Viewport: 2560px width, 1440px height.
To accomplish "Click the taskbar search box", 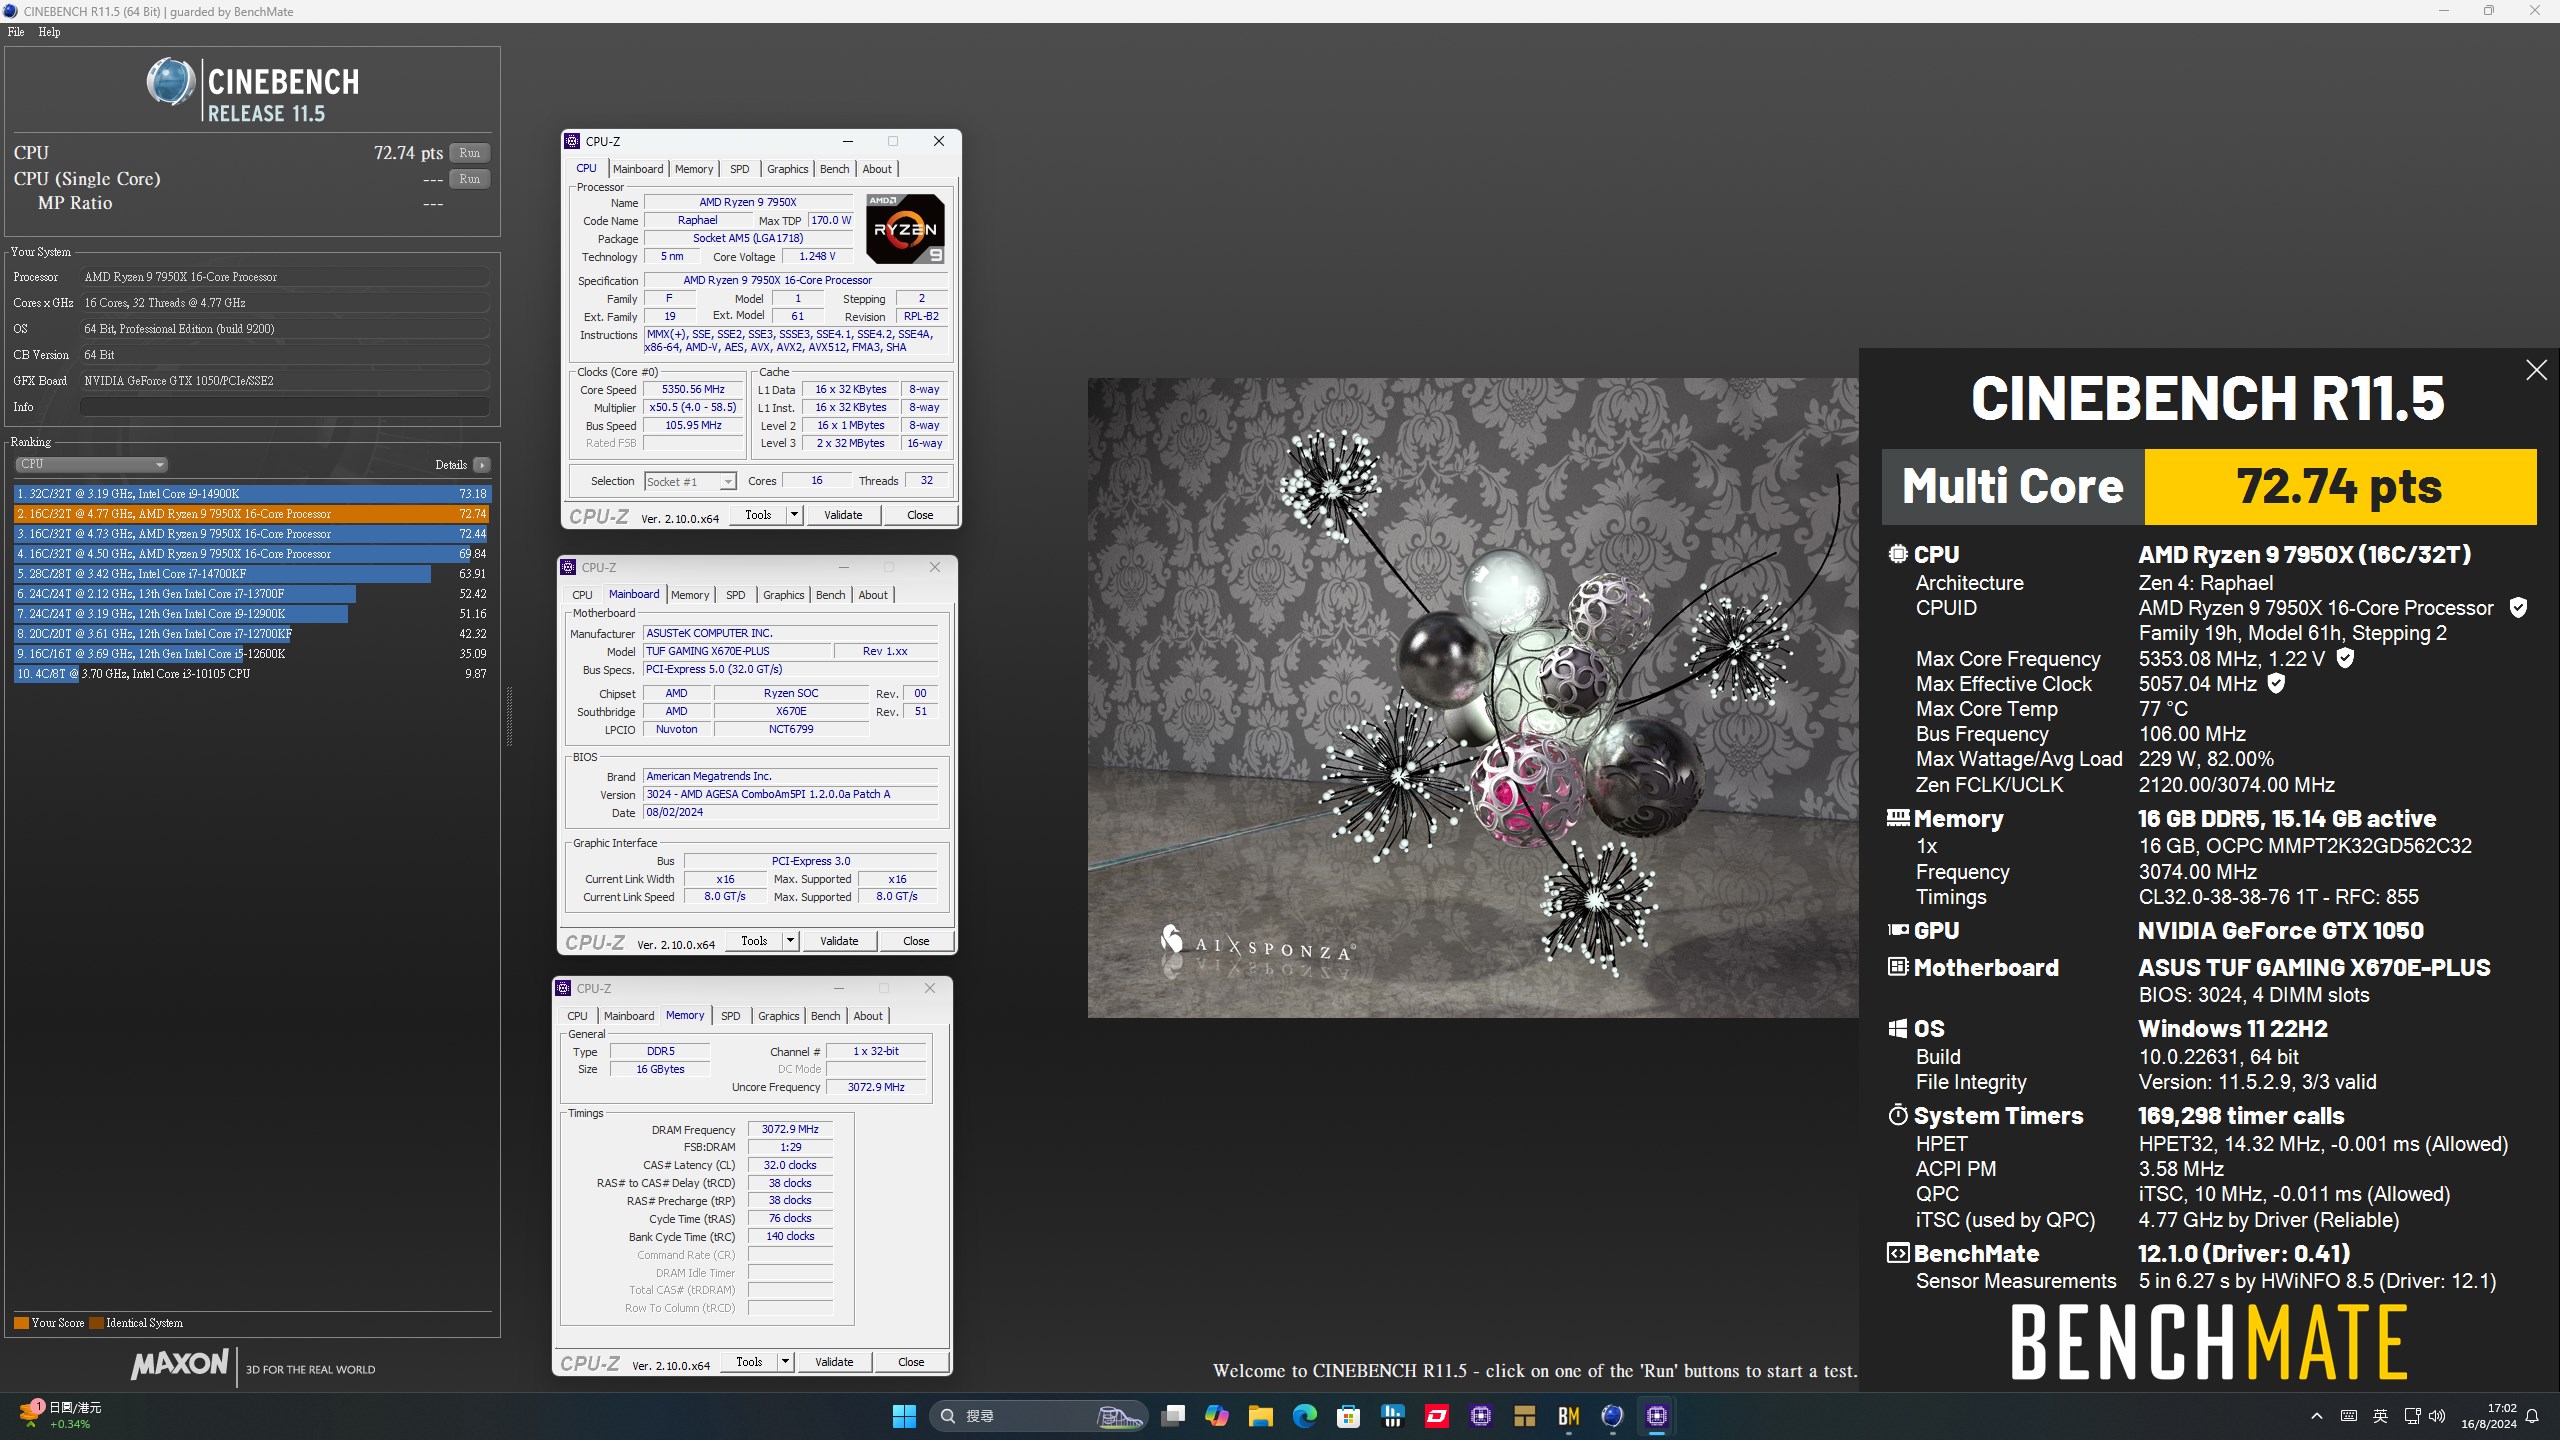I will 1040,1416.
